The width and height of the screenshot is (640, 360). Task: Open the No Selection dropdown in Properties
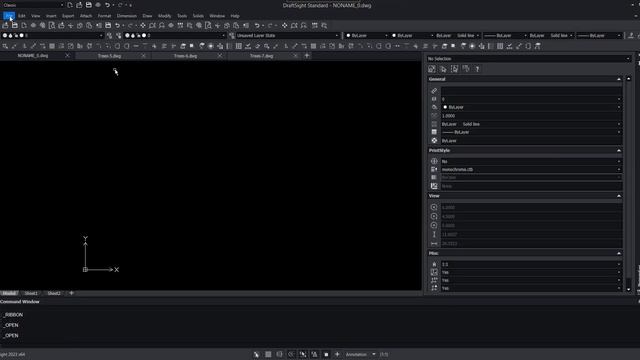pyautogui.click(x=529, y=59)
